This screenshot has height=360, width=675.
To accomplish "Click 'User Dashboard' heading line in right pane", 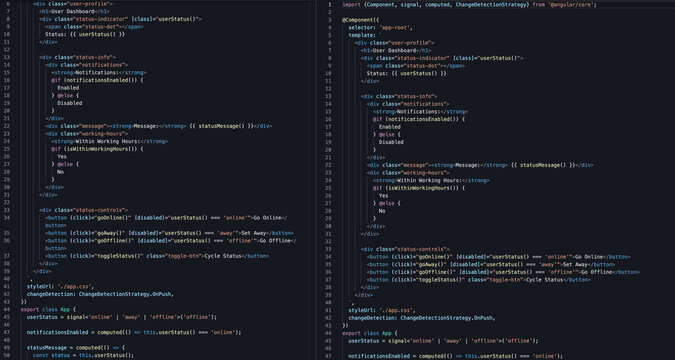I will (x=396, y=50).
